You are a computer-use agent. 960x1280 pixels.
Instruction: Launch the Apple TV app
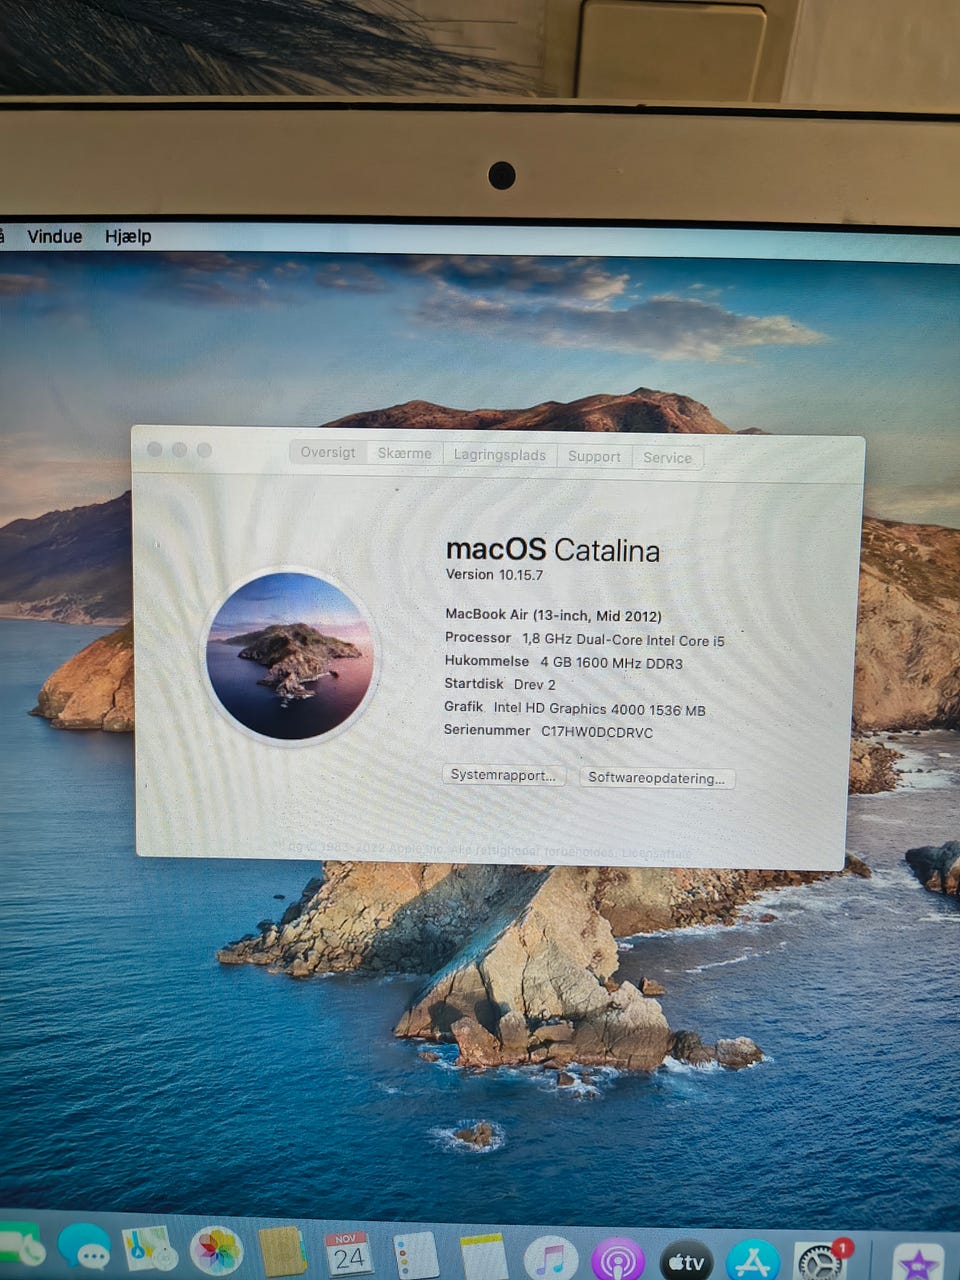[x=686, y=1262]
